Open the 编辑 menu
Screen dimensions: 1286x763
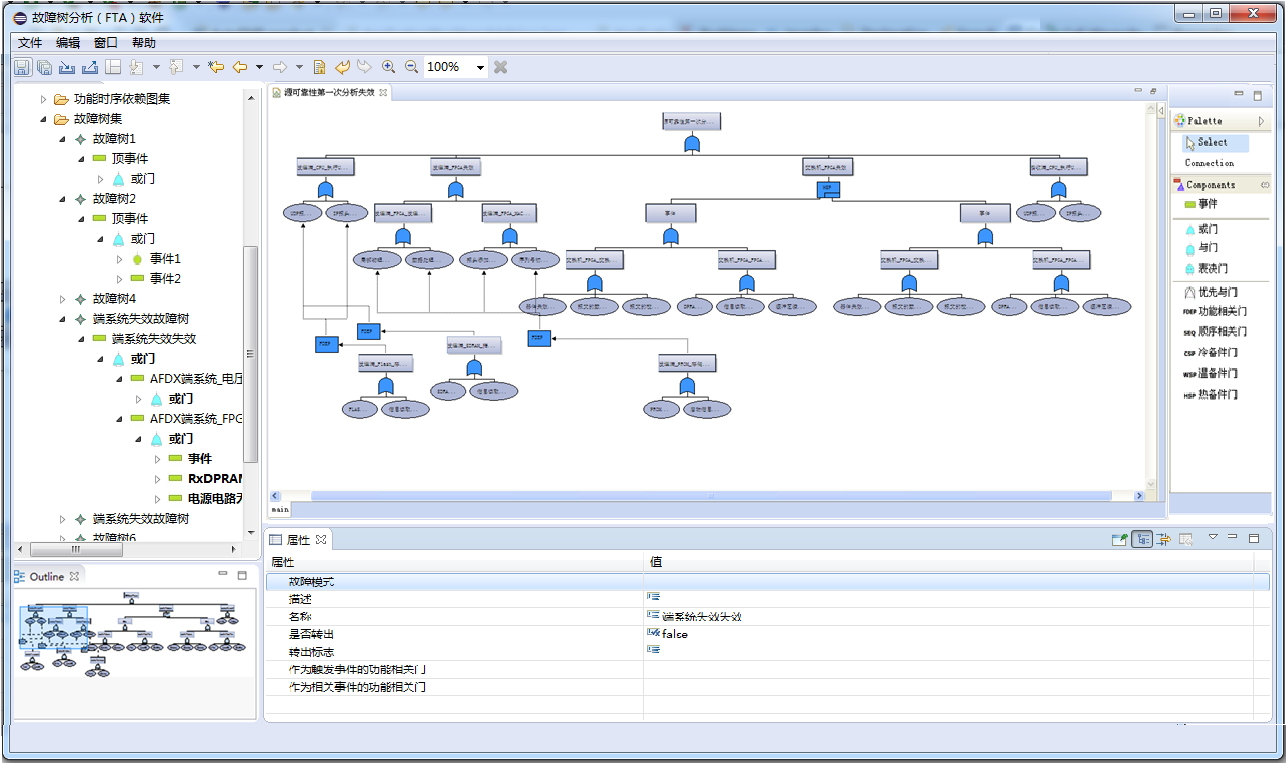click(x=68, y=43)
